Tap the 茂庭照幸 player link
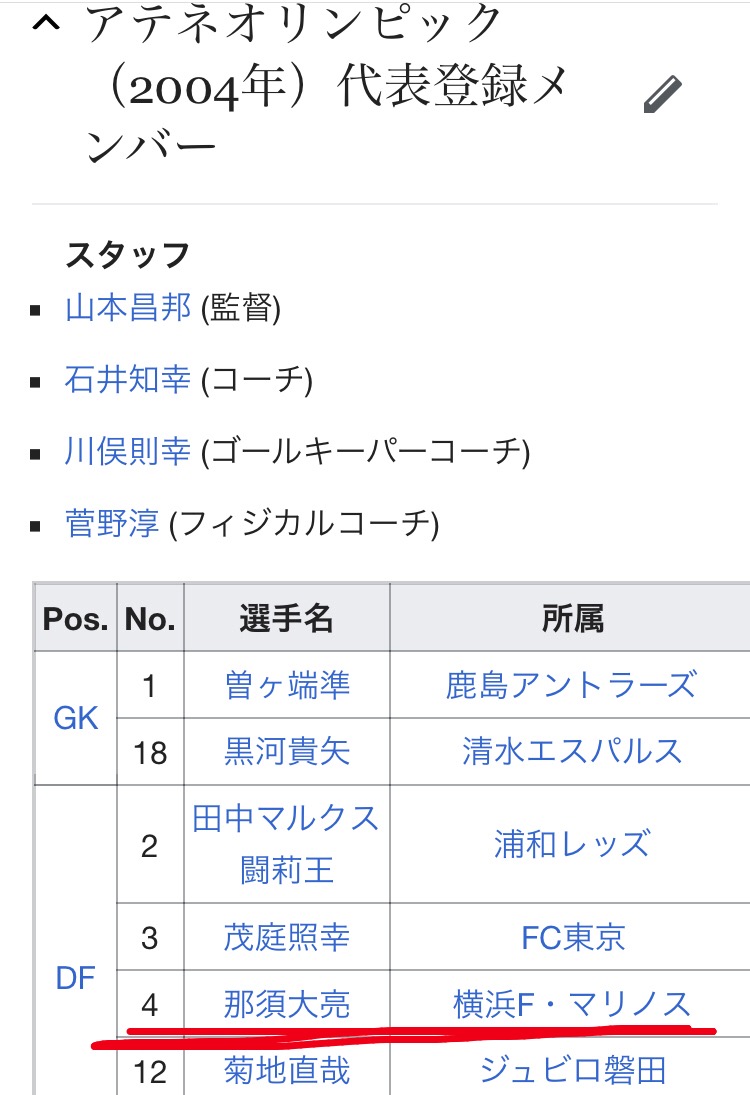Screen dimensions: 750x1095 288,937
